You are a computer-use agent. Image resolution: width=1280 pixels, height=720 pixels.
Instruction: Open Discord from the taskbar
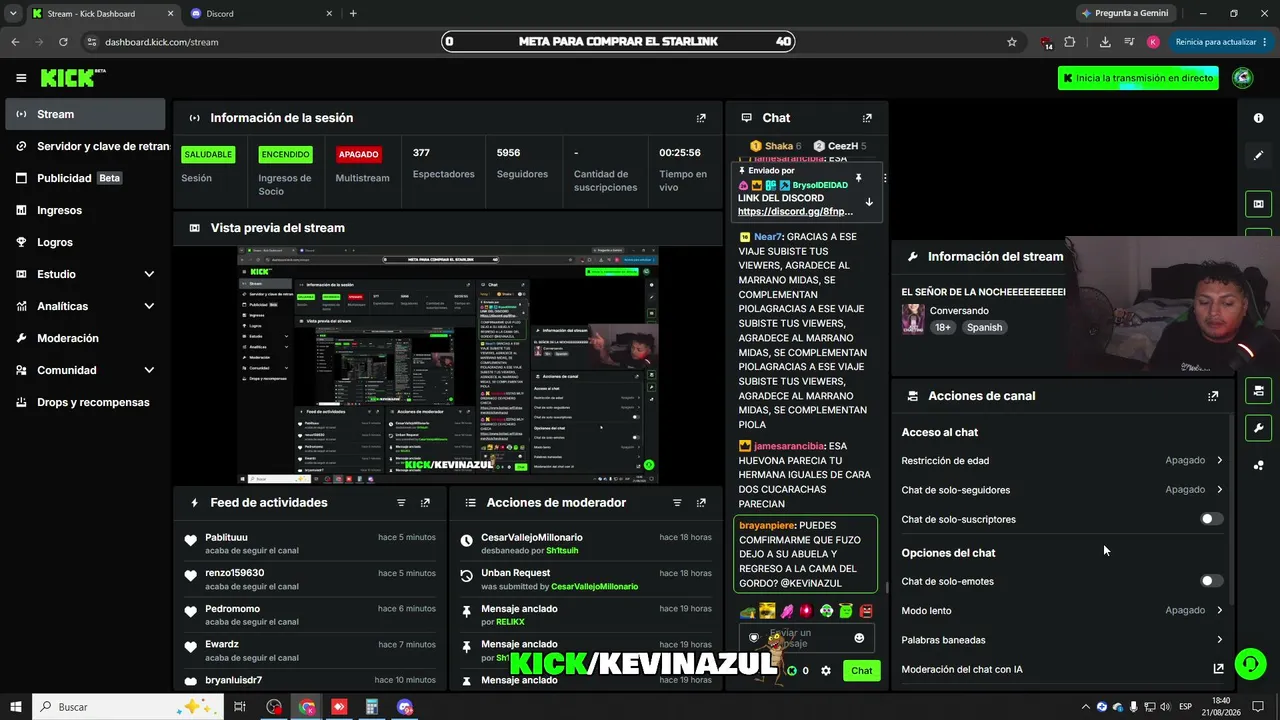[x=404, y=707]
